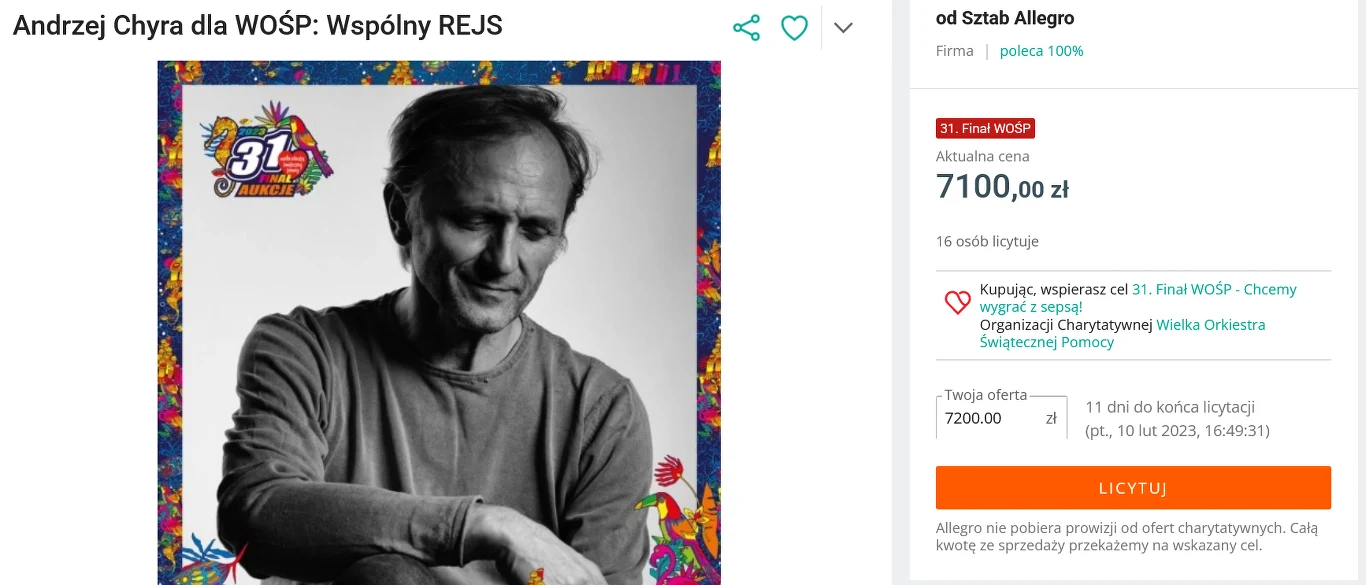The image size is (1366, 585).
Task: Click the 16 osób licytuje bidders text
Action: click(987, 241)
